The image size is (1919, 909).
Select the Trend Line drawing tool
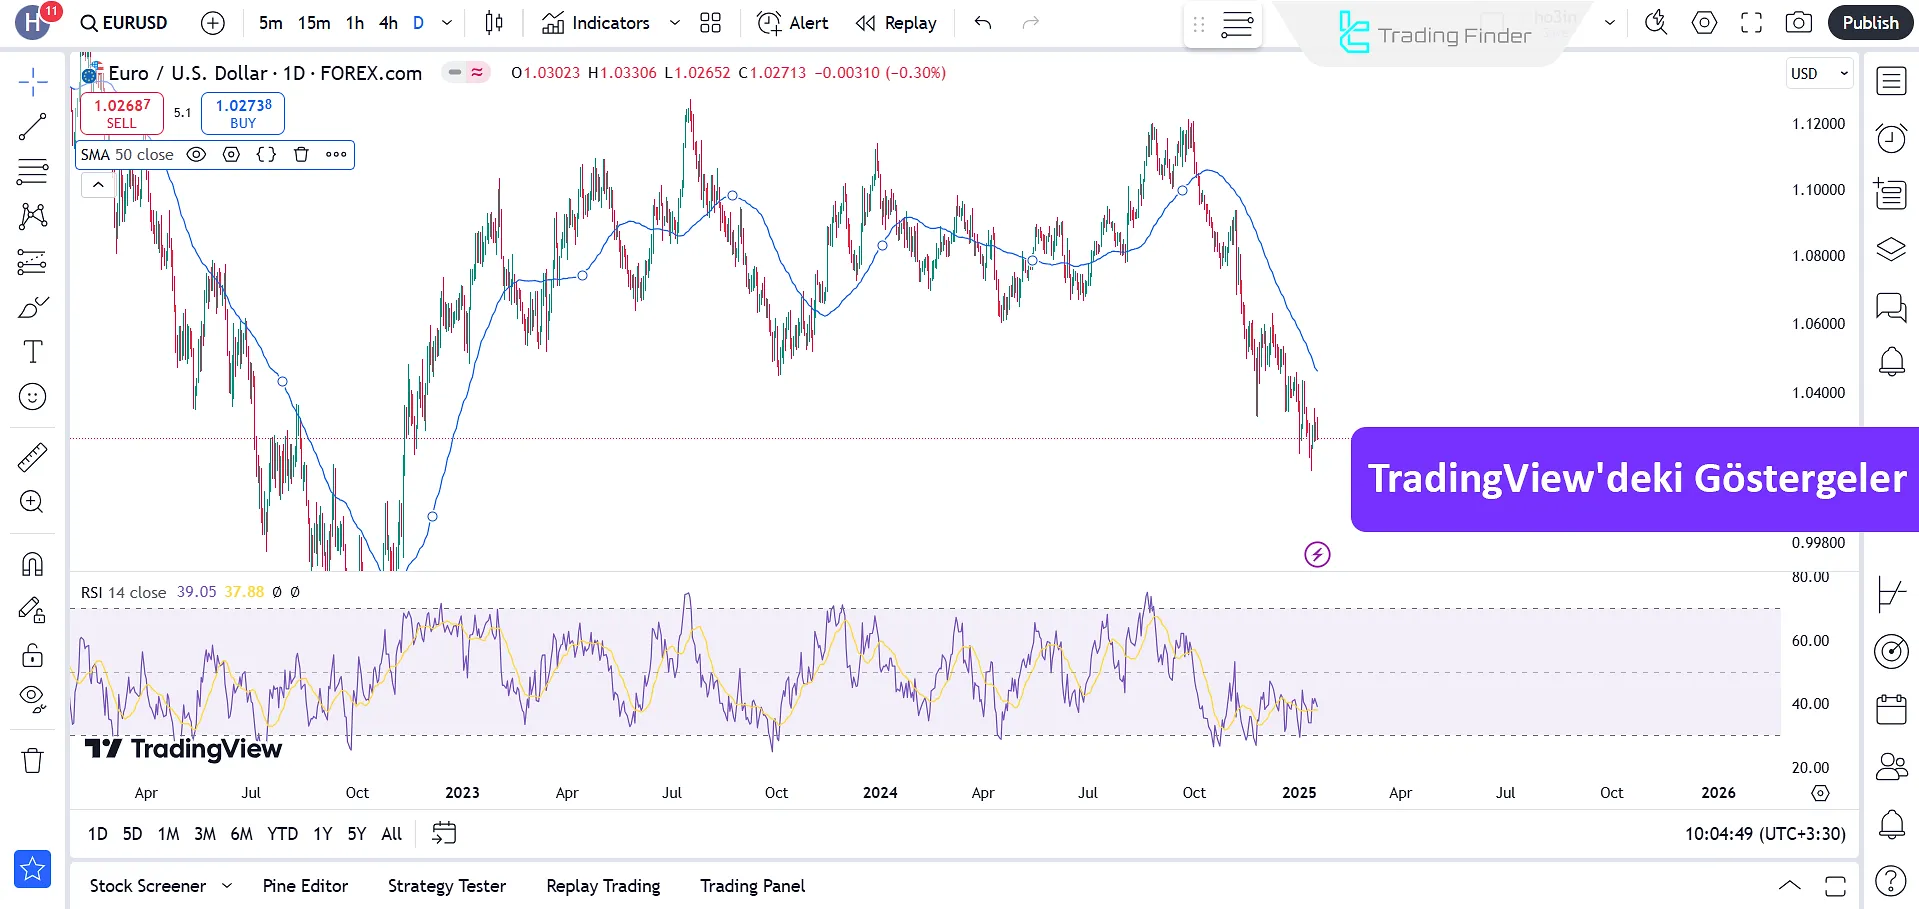pos(31,126)
